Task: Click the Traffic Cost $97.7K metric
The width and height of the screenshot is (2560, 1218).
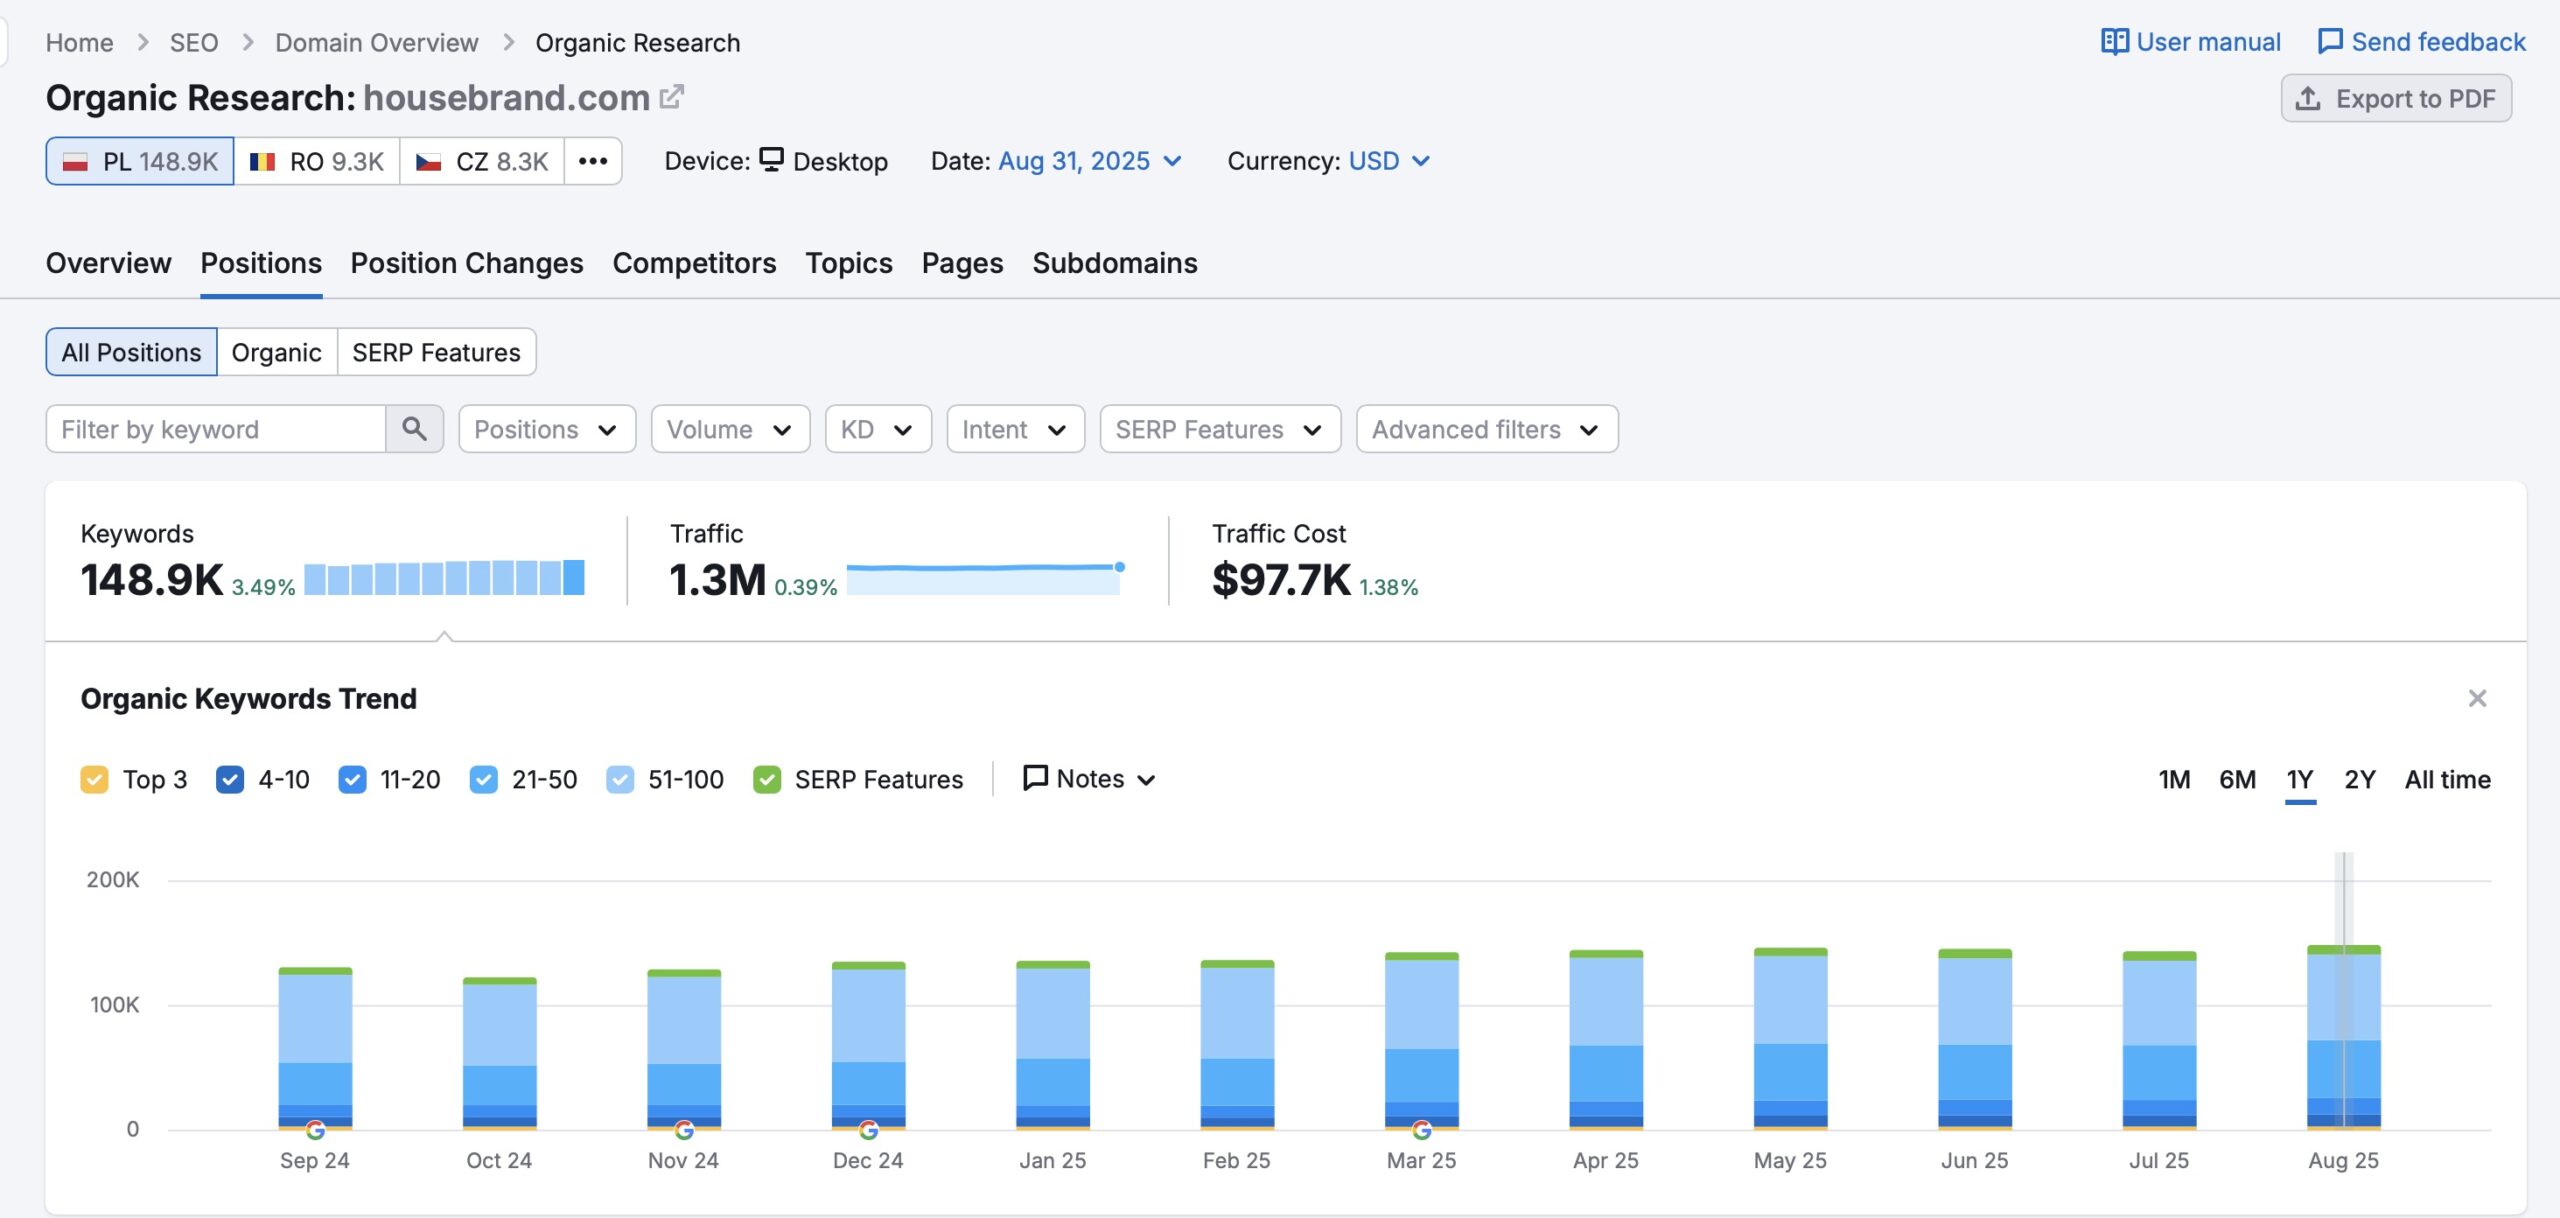Action: pyautogui.click(x=1282, y=580)
